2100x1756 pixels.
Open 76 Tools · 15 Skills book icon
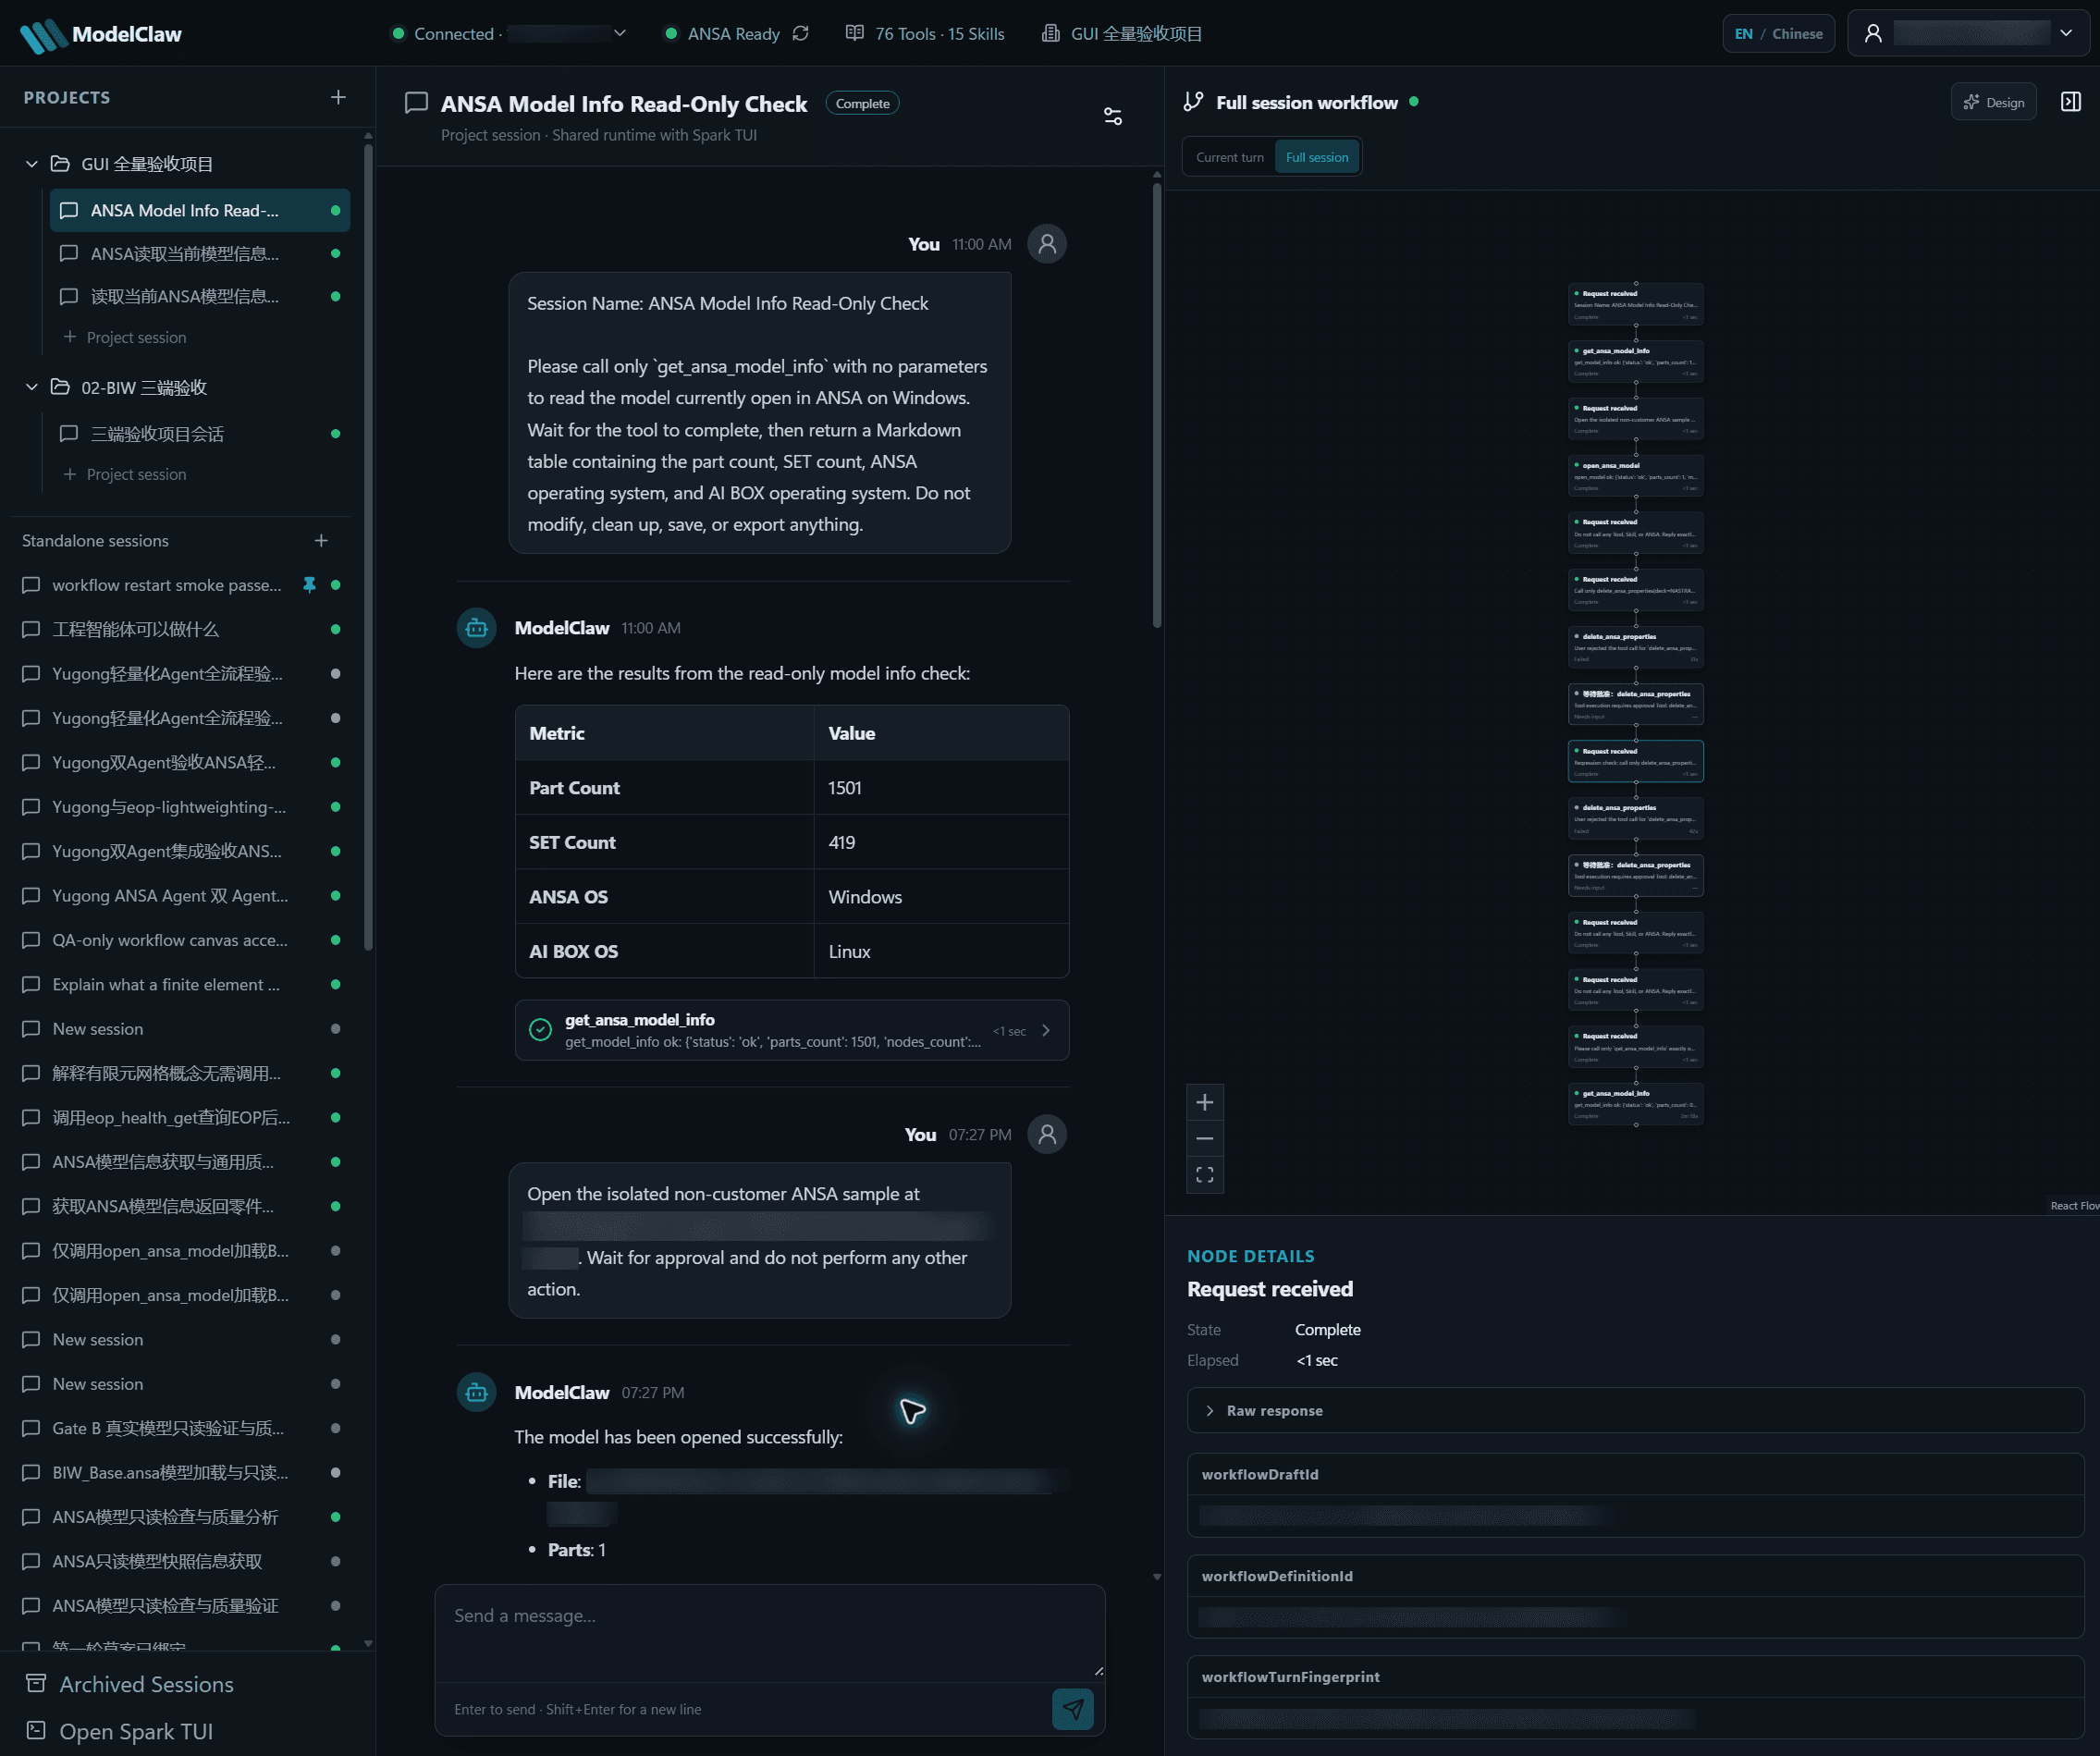pos(854,33)
